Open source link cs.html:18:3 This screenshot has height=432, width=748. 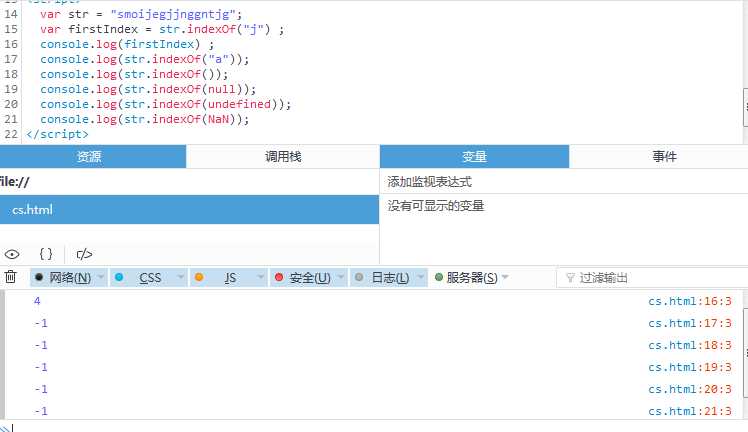tap(690, 345)
